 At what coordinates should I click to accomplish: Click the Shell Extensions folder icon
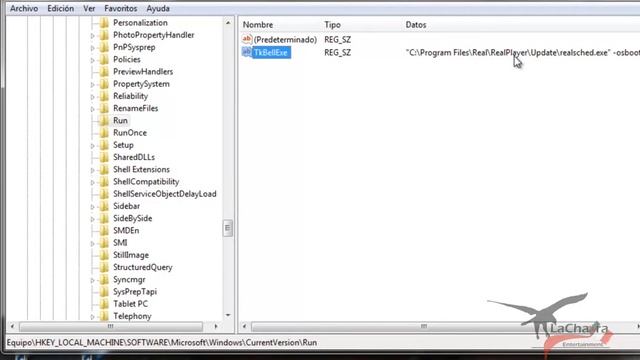pos(104,169)
